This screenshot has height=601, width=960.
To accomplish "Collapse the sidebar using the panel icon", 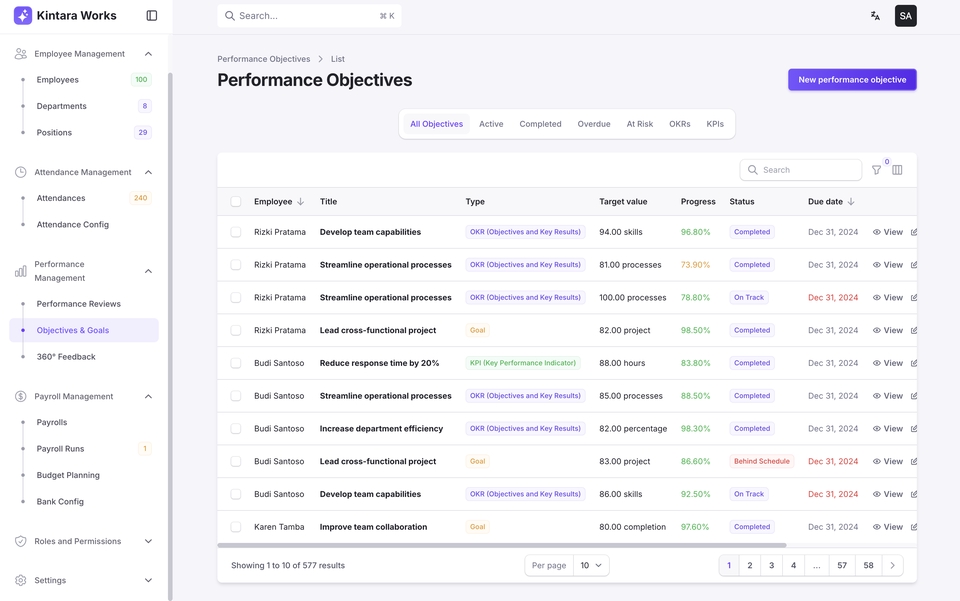I will [x=152, y=16].
